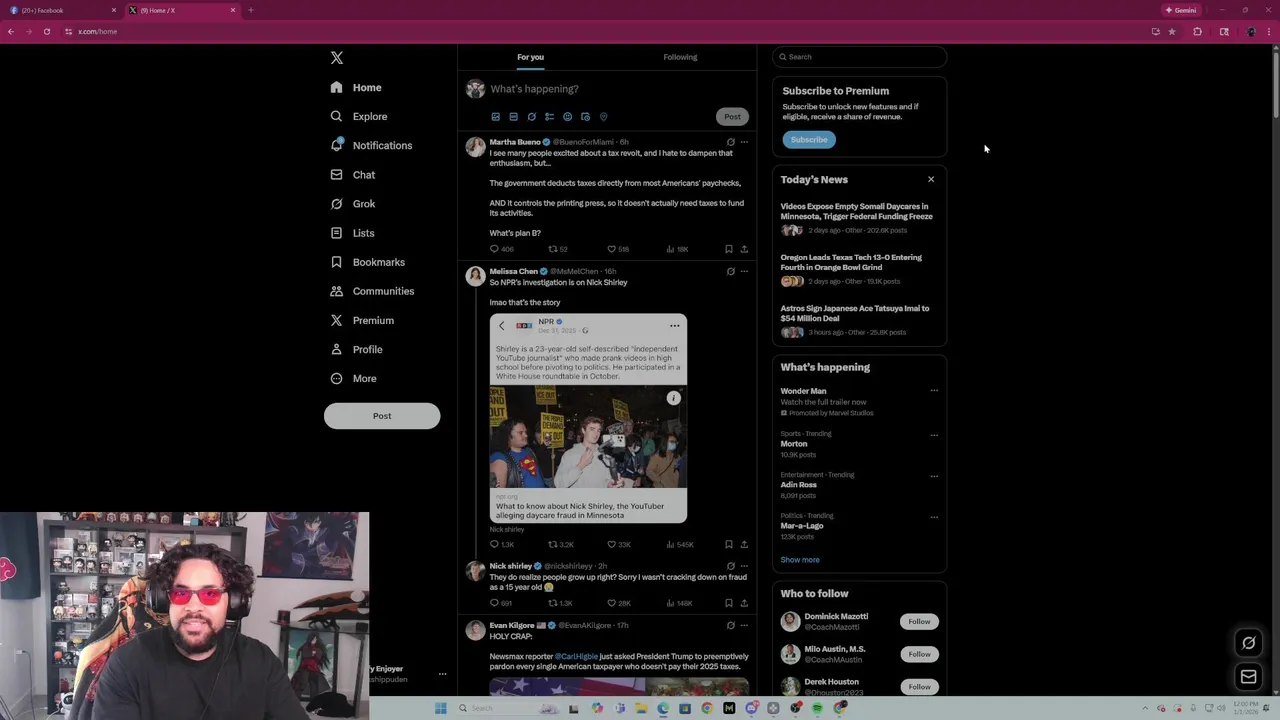This screenshot has width=1280, height=720.
Task: Open Chat in the sidebar
Action: 353,175
